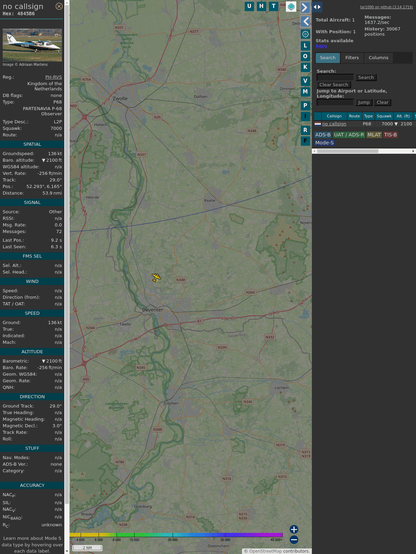Screen dimensions: 416x554
Task: Toggle the MLAT source filter
Action: click(374, 135)
